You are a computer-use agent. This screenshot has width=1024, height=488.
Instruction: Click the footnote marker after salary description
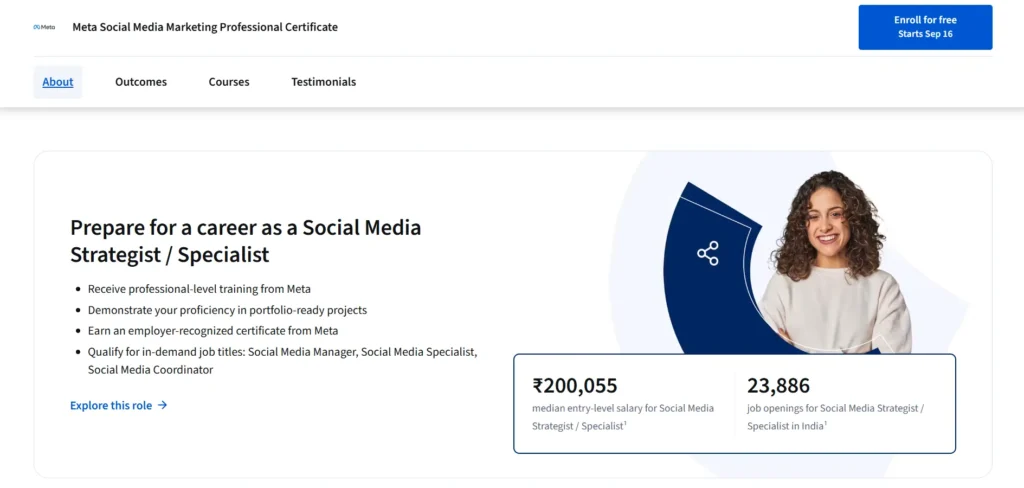(626, 424)
